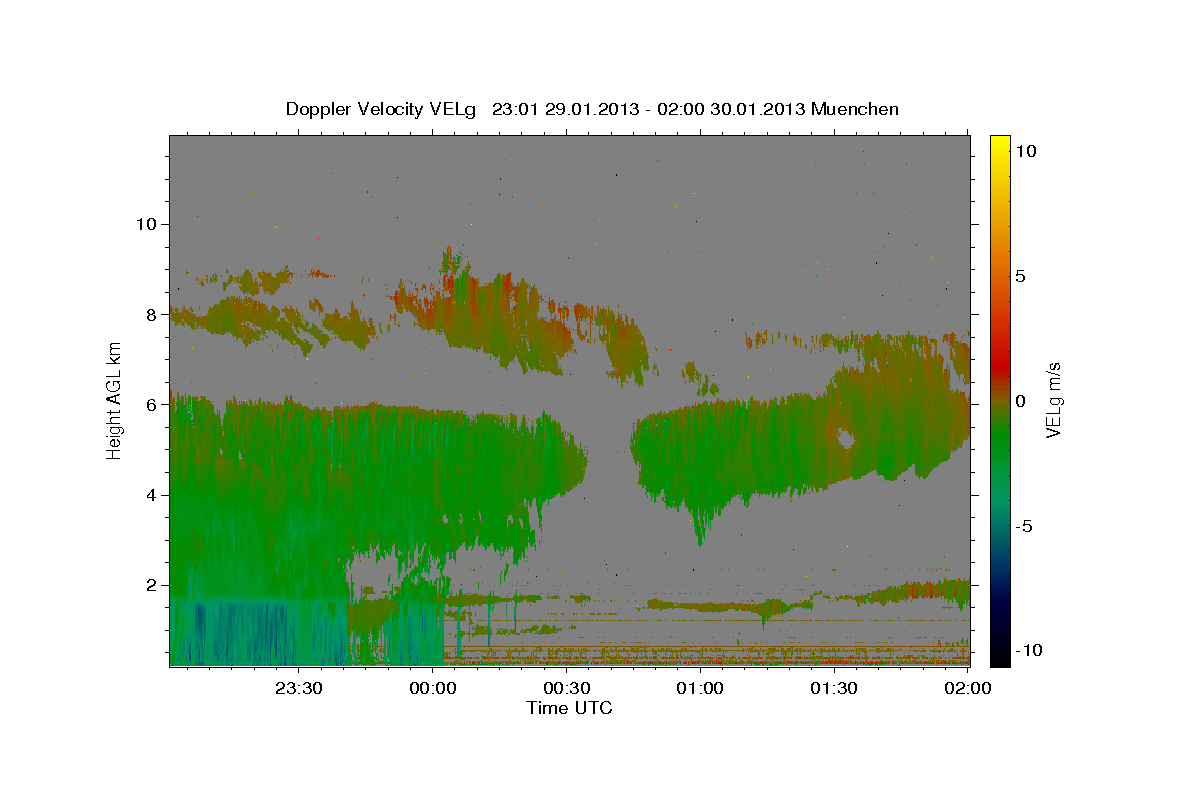Click the colorbar value 10 at top
Screen dimensions: 1200x800
coord(1026,151)
